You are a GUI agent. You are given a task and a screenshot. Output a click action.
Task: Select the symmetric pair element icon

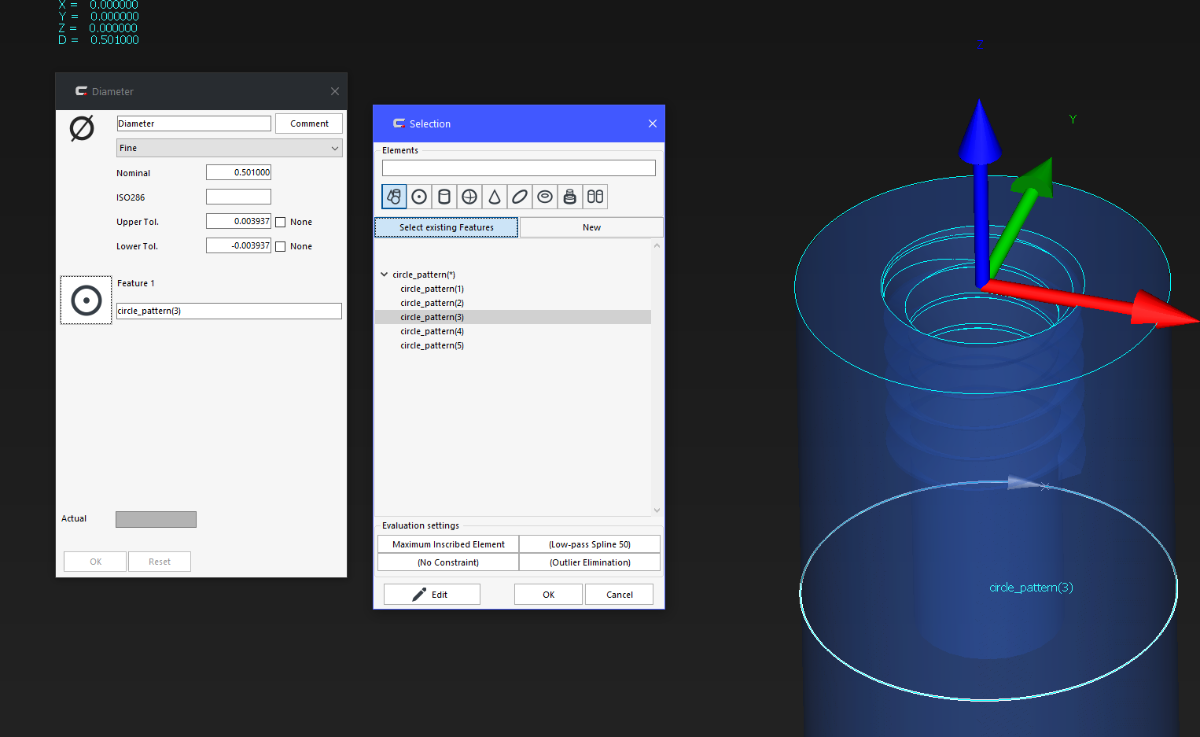[595, 197]
